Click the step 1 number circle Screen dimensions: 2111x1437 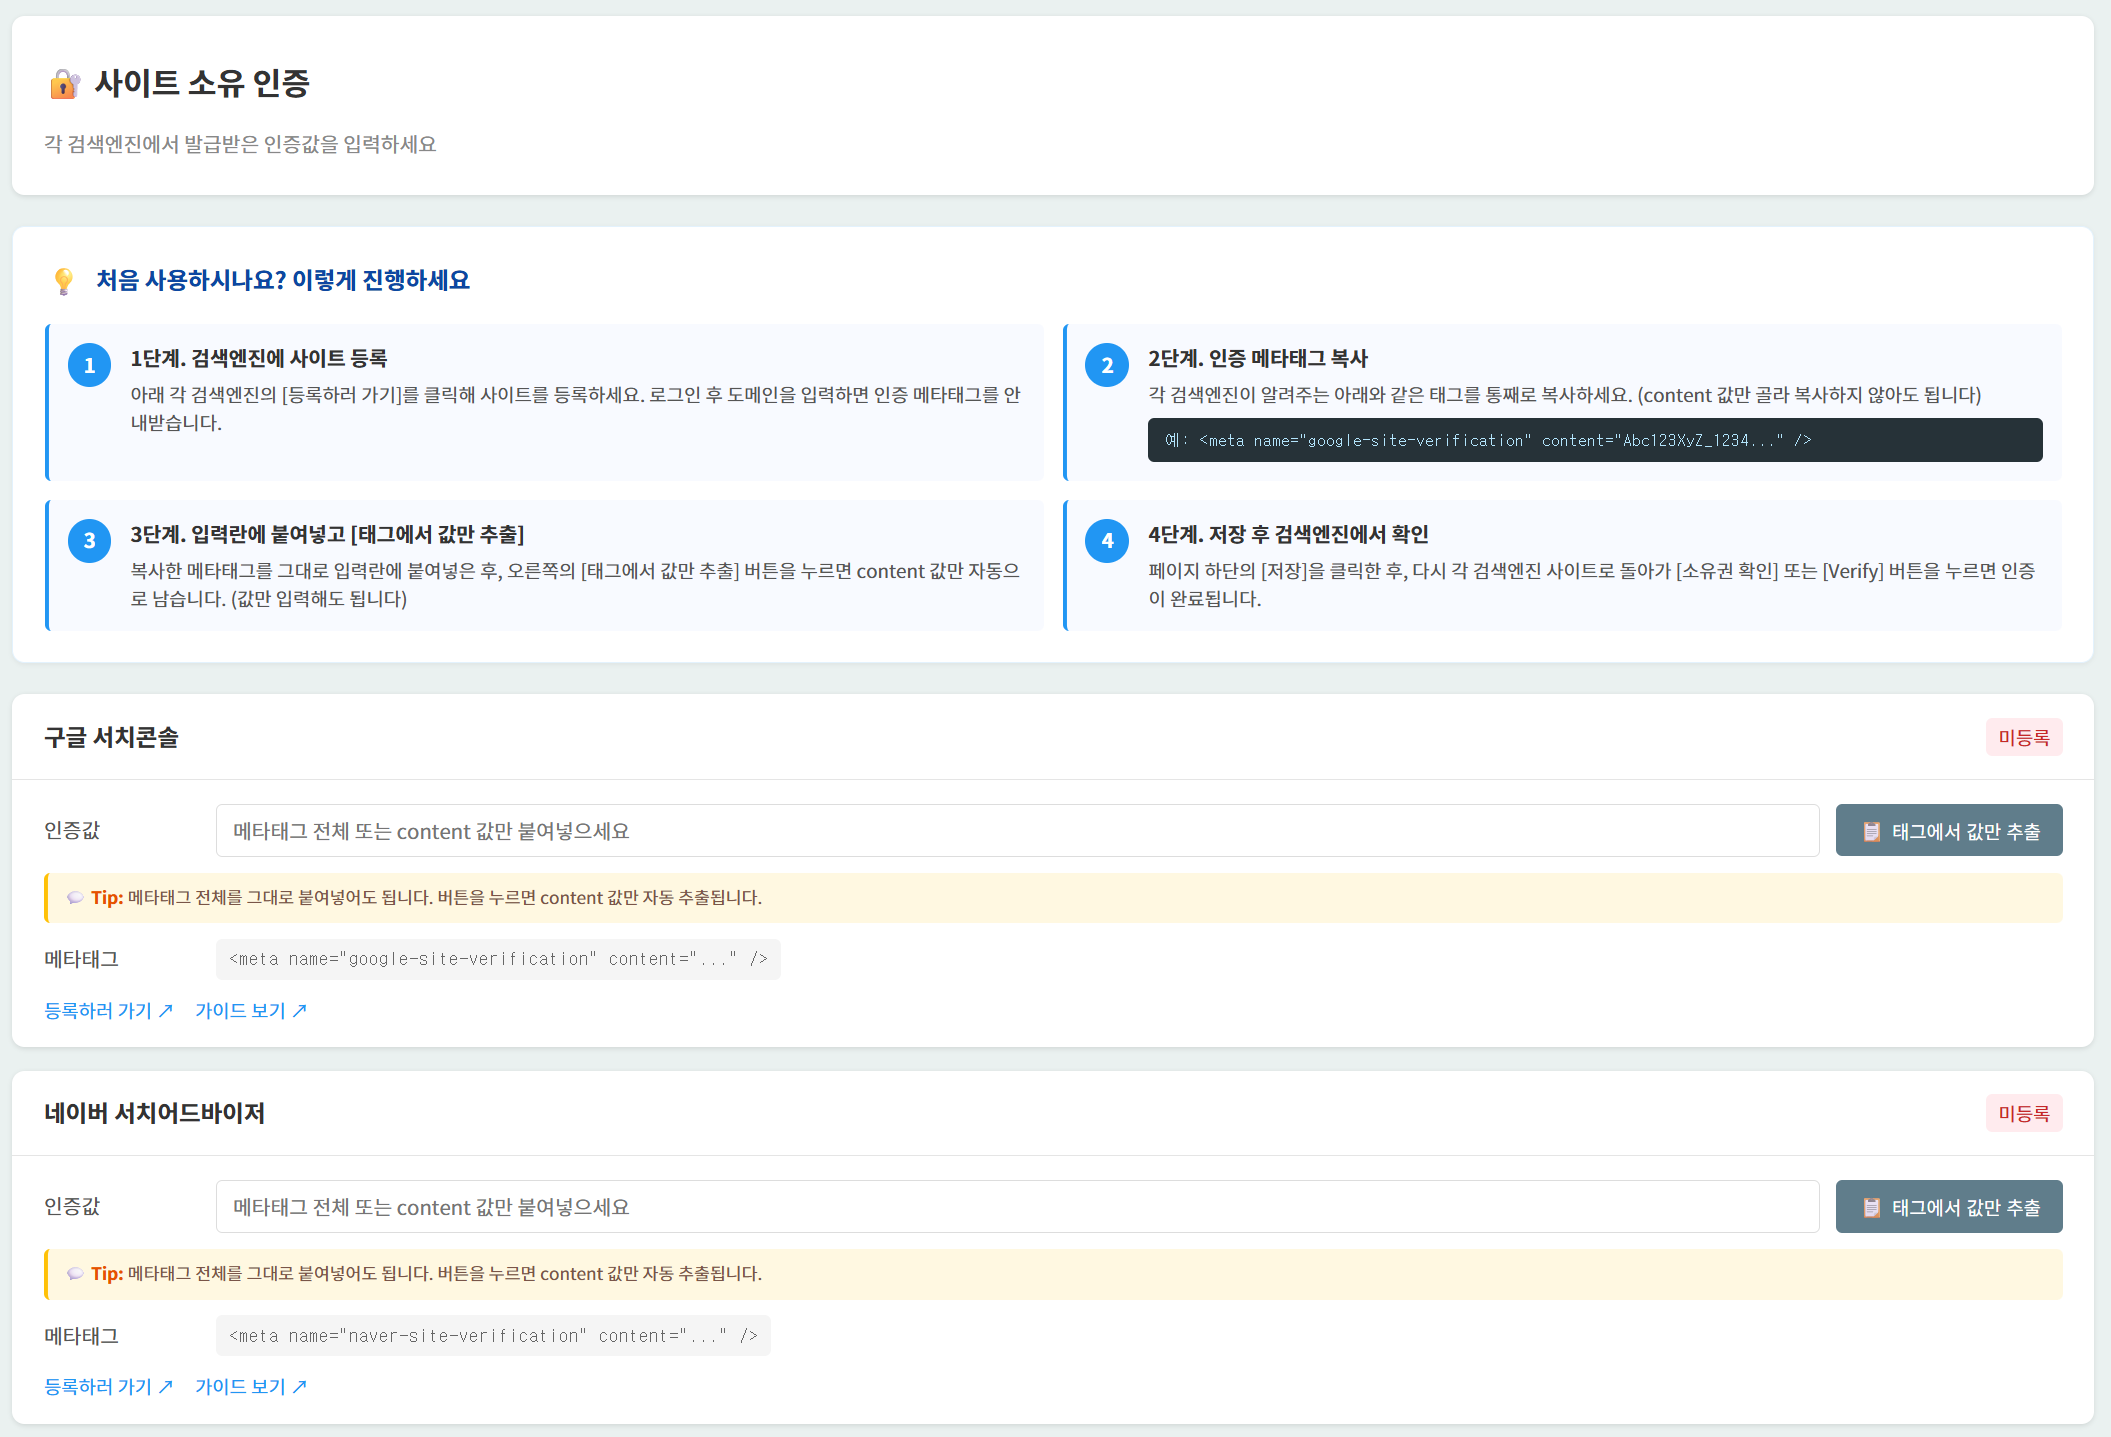click(89, 365)
